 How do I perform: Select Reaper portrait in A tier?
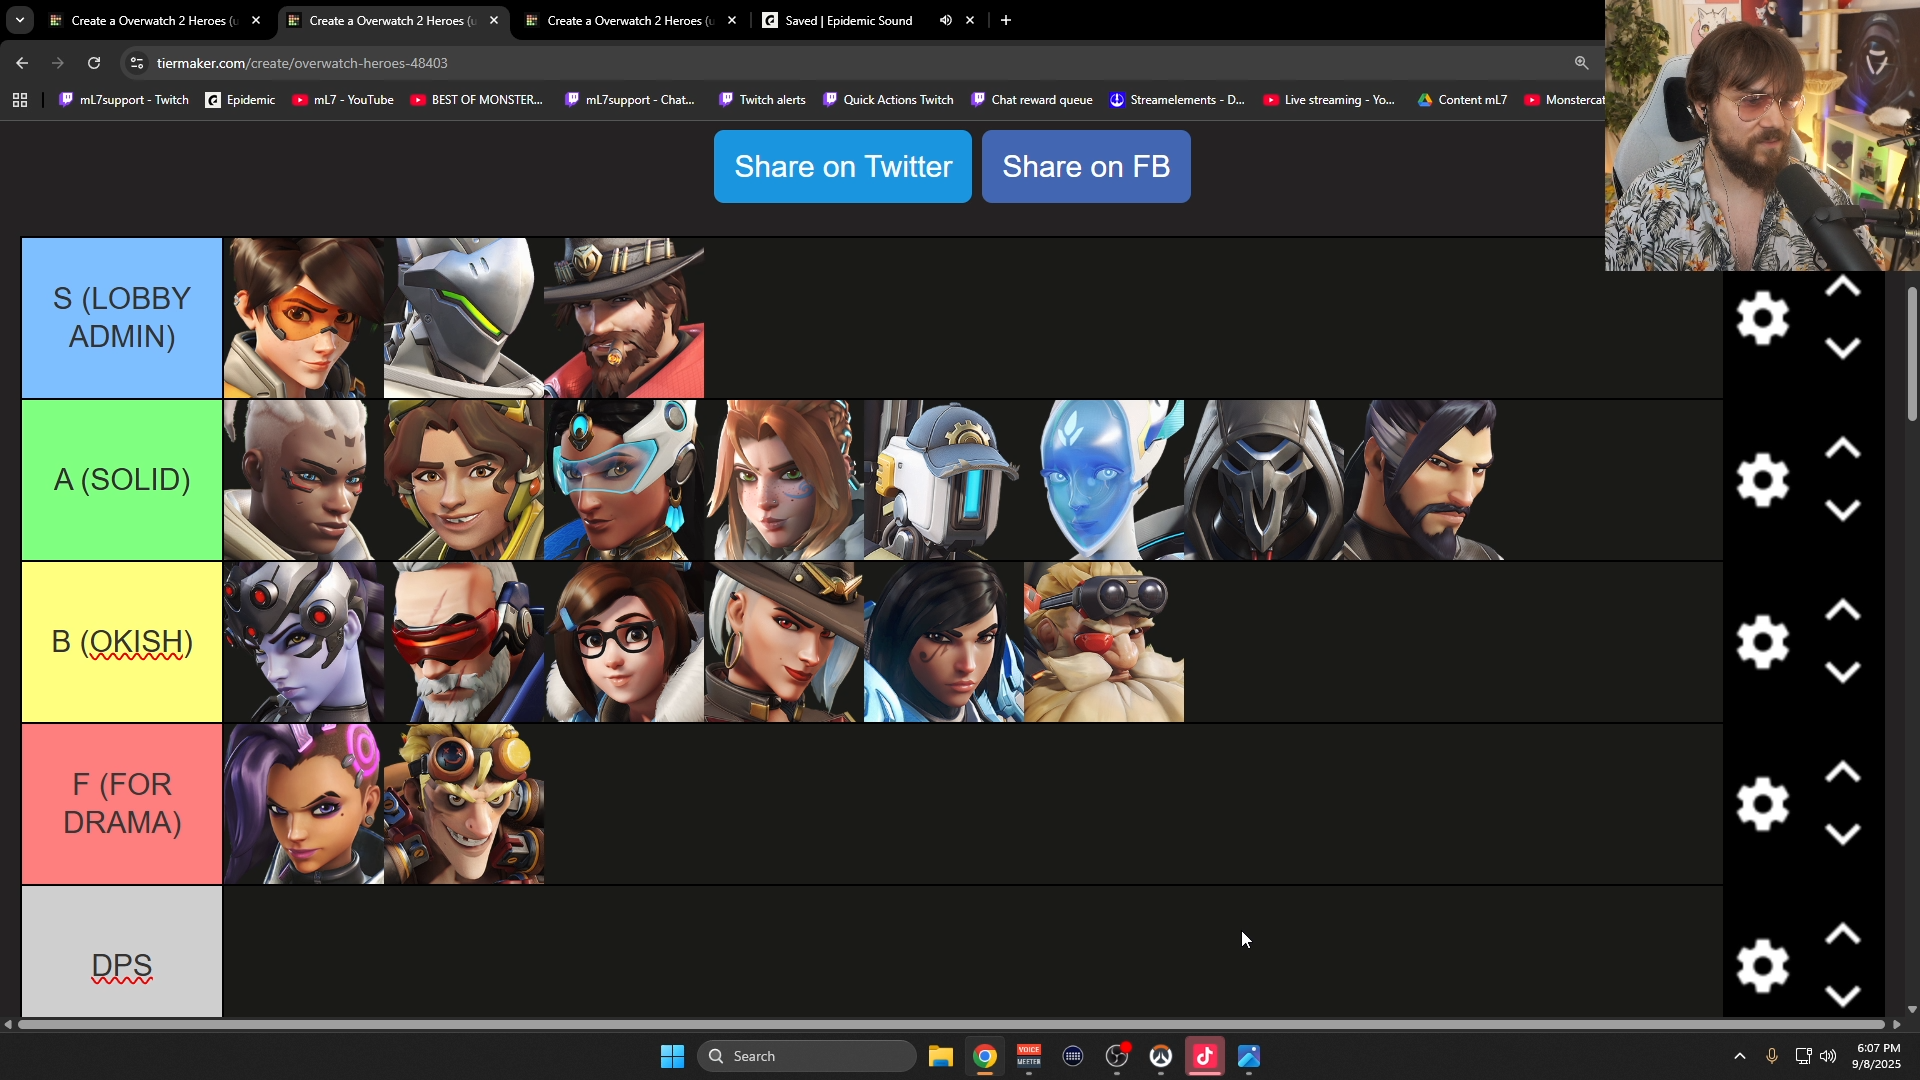point(1264,480)
